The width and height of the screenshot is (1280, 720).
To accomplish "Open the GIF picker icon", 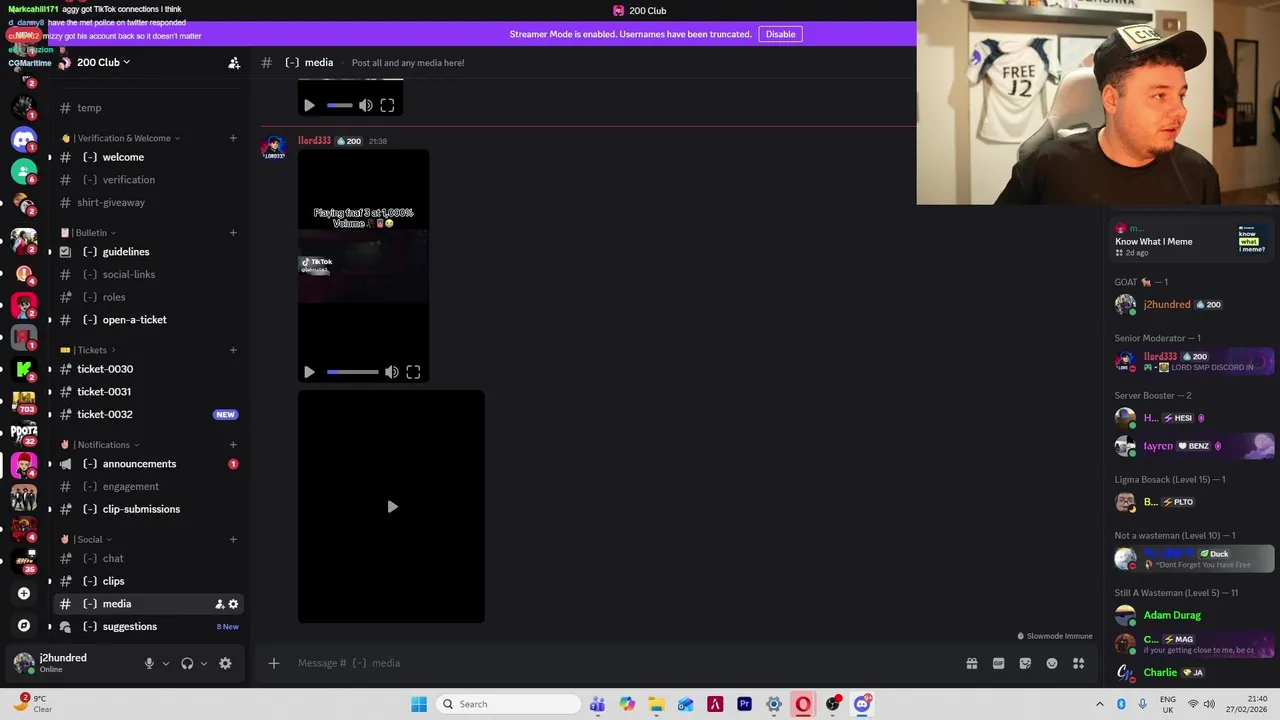I will pos(998,663).
